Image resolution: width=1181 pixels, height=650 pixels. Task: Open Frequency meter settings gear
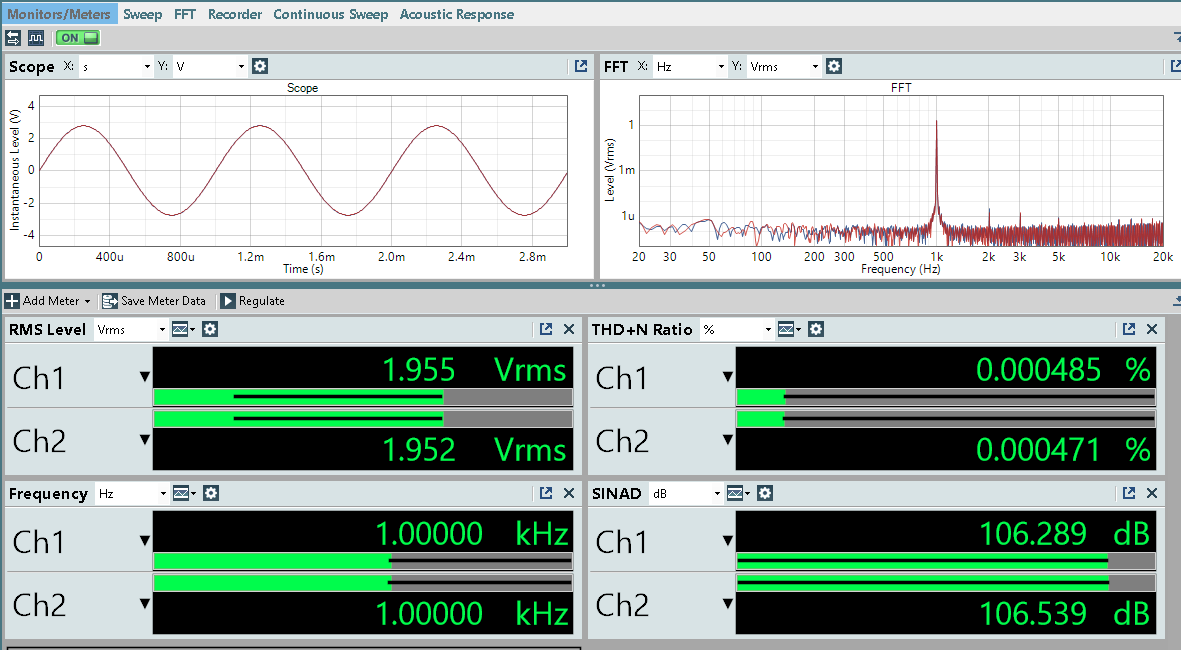(x=210, y=493)
